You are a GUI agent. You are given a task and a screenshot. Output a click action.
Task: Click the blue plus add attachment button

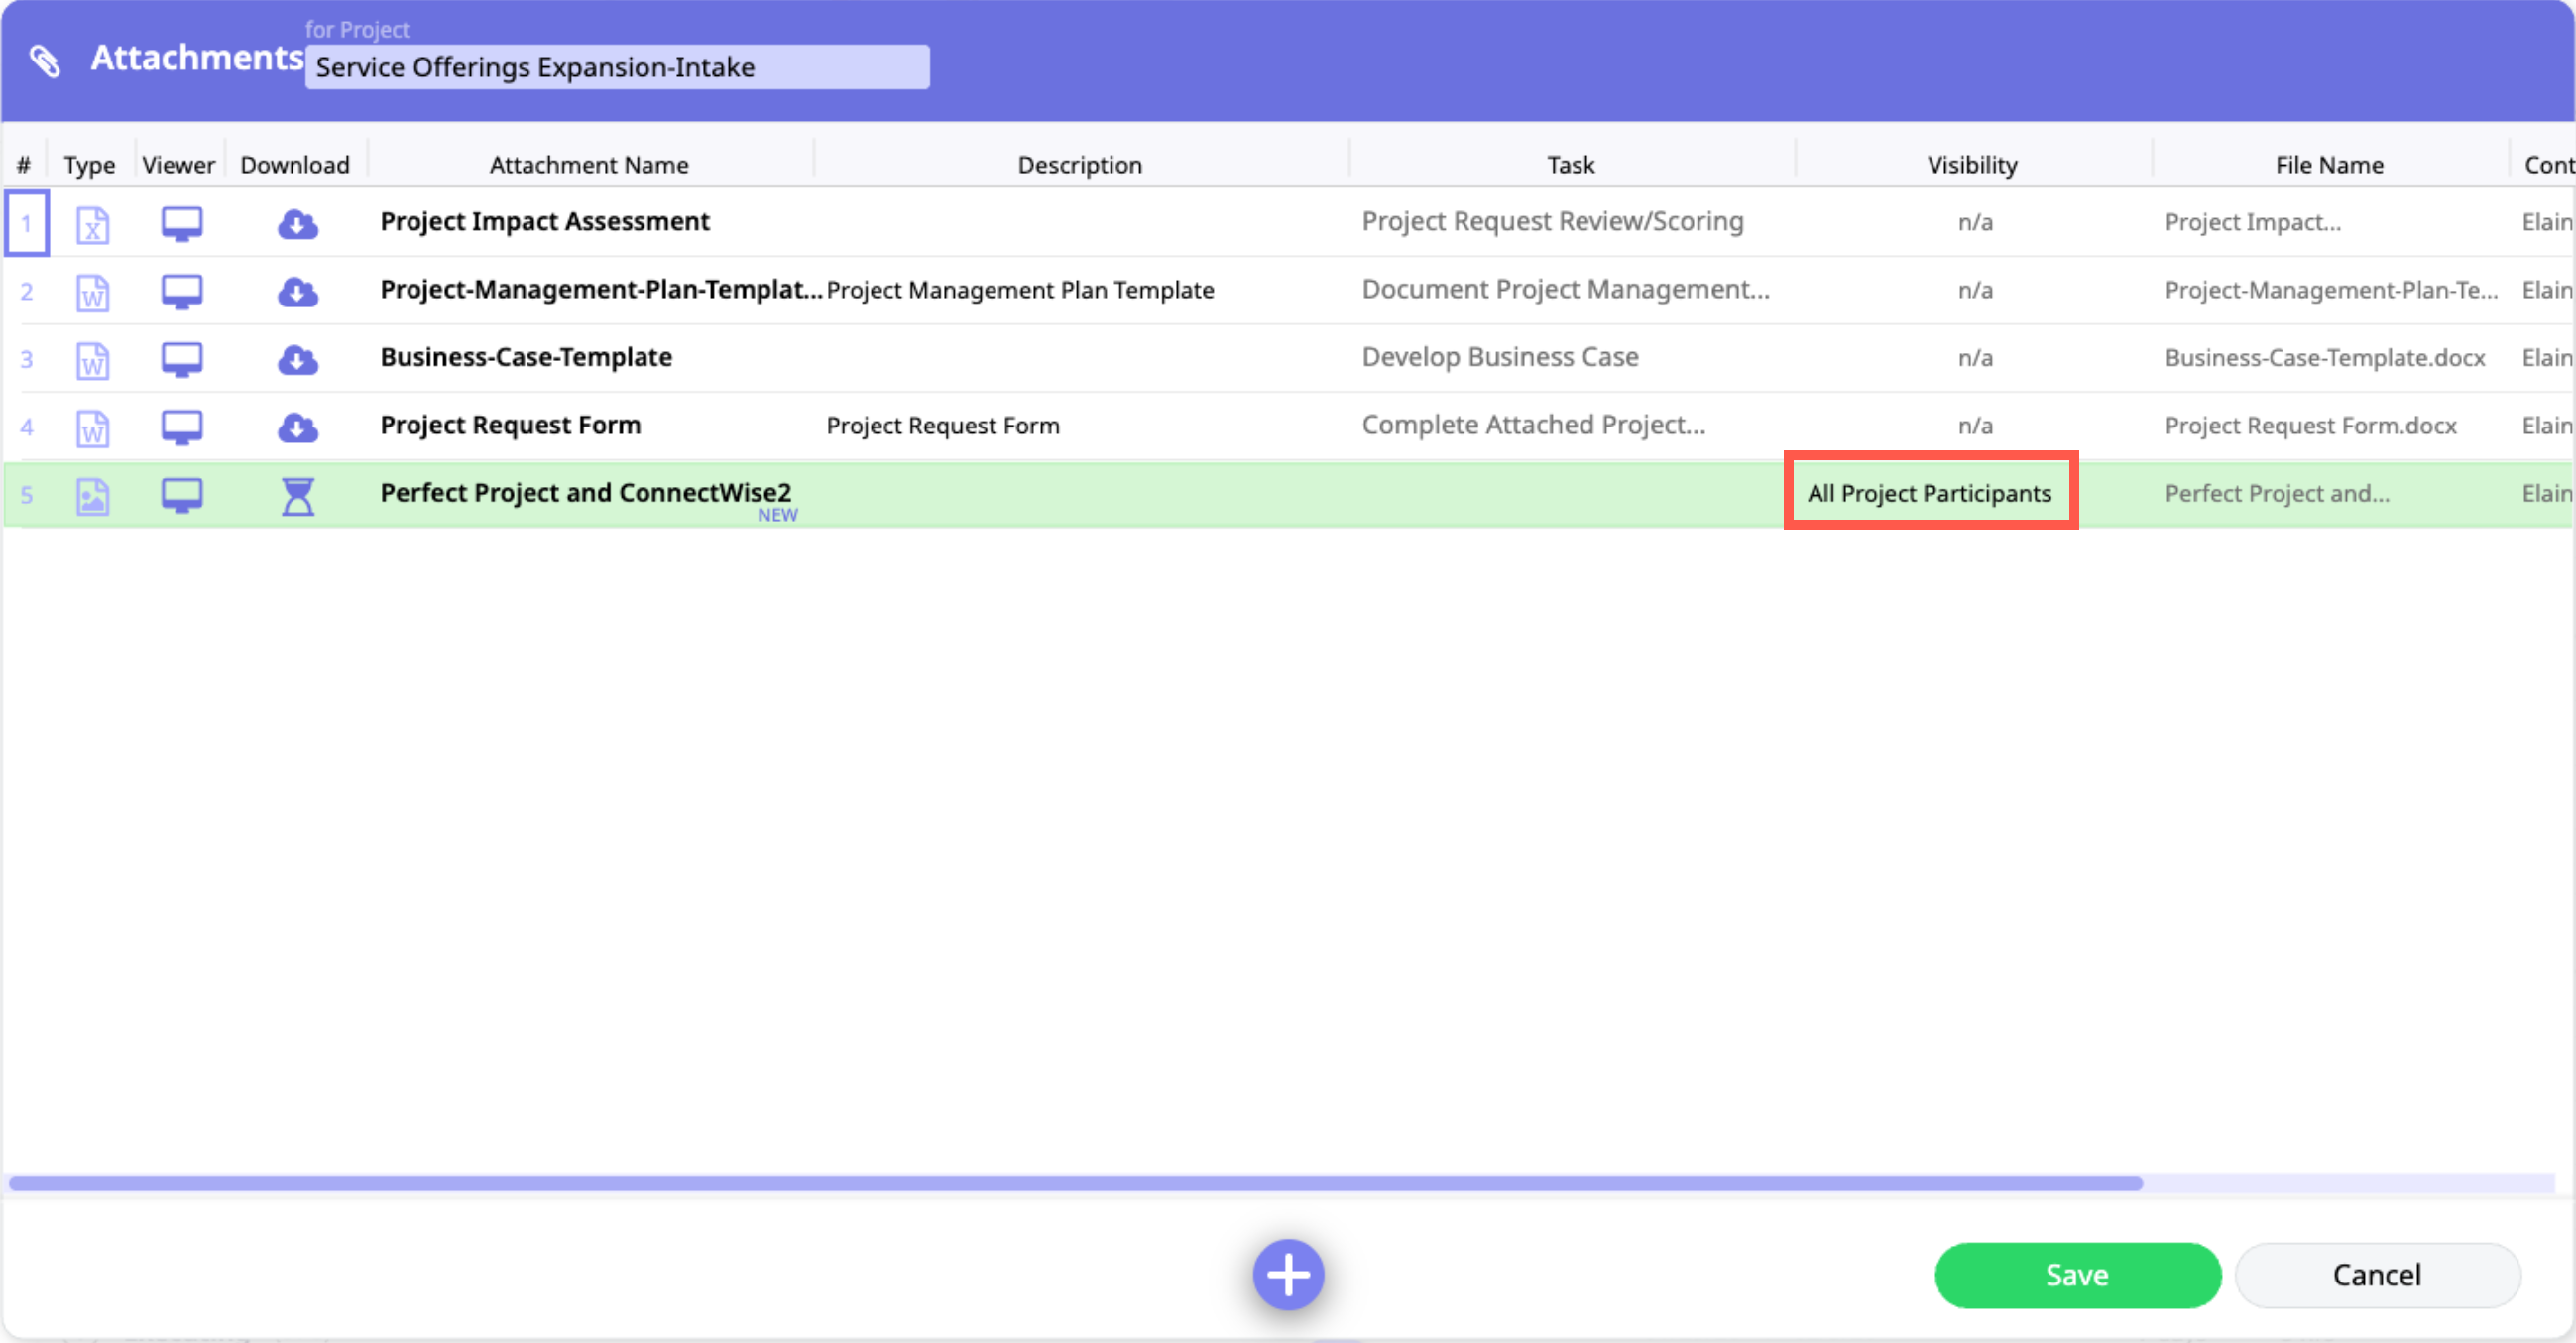pyautogui.click(x=1287, y=1274)
